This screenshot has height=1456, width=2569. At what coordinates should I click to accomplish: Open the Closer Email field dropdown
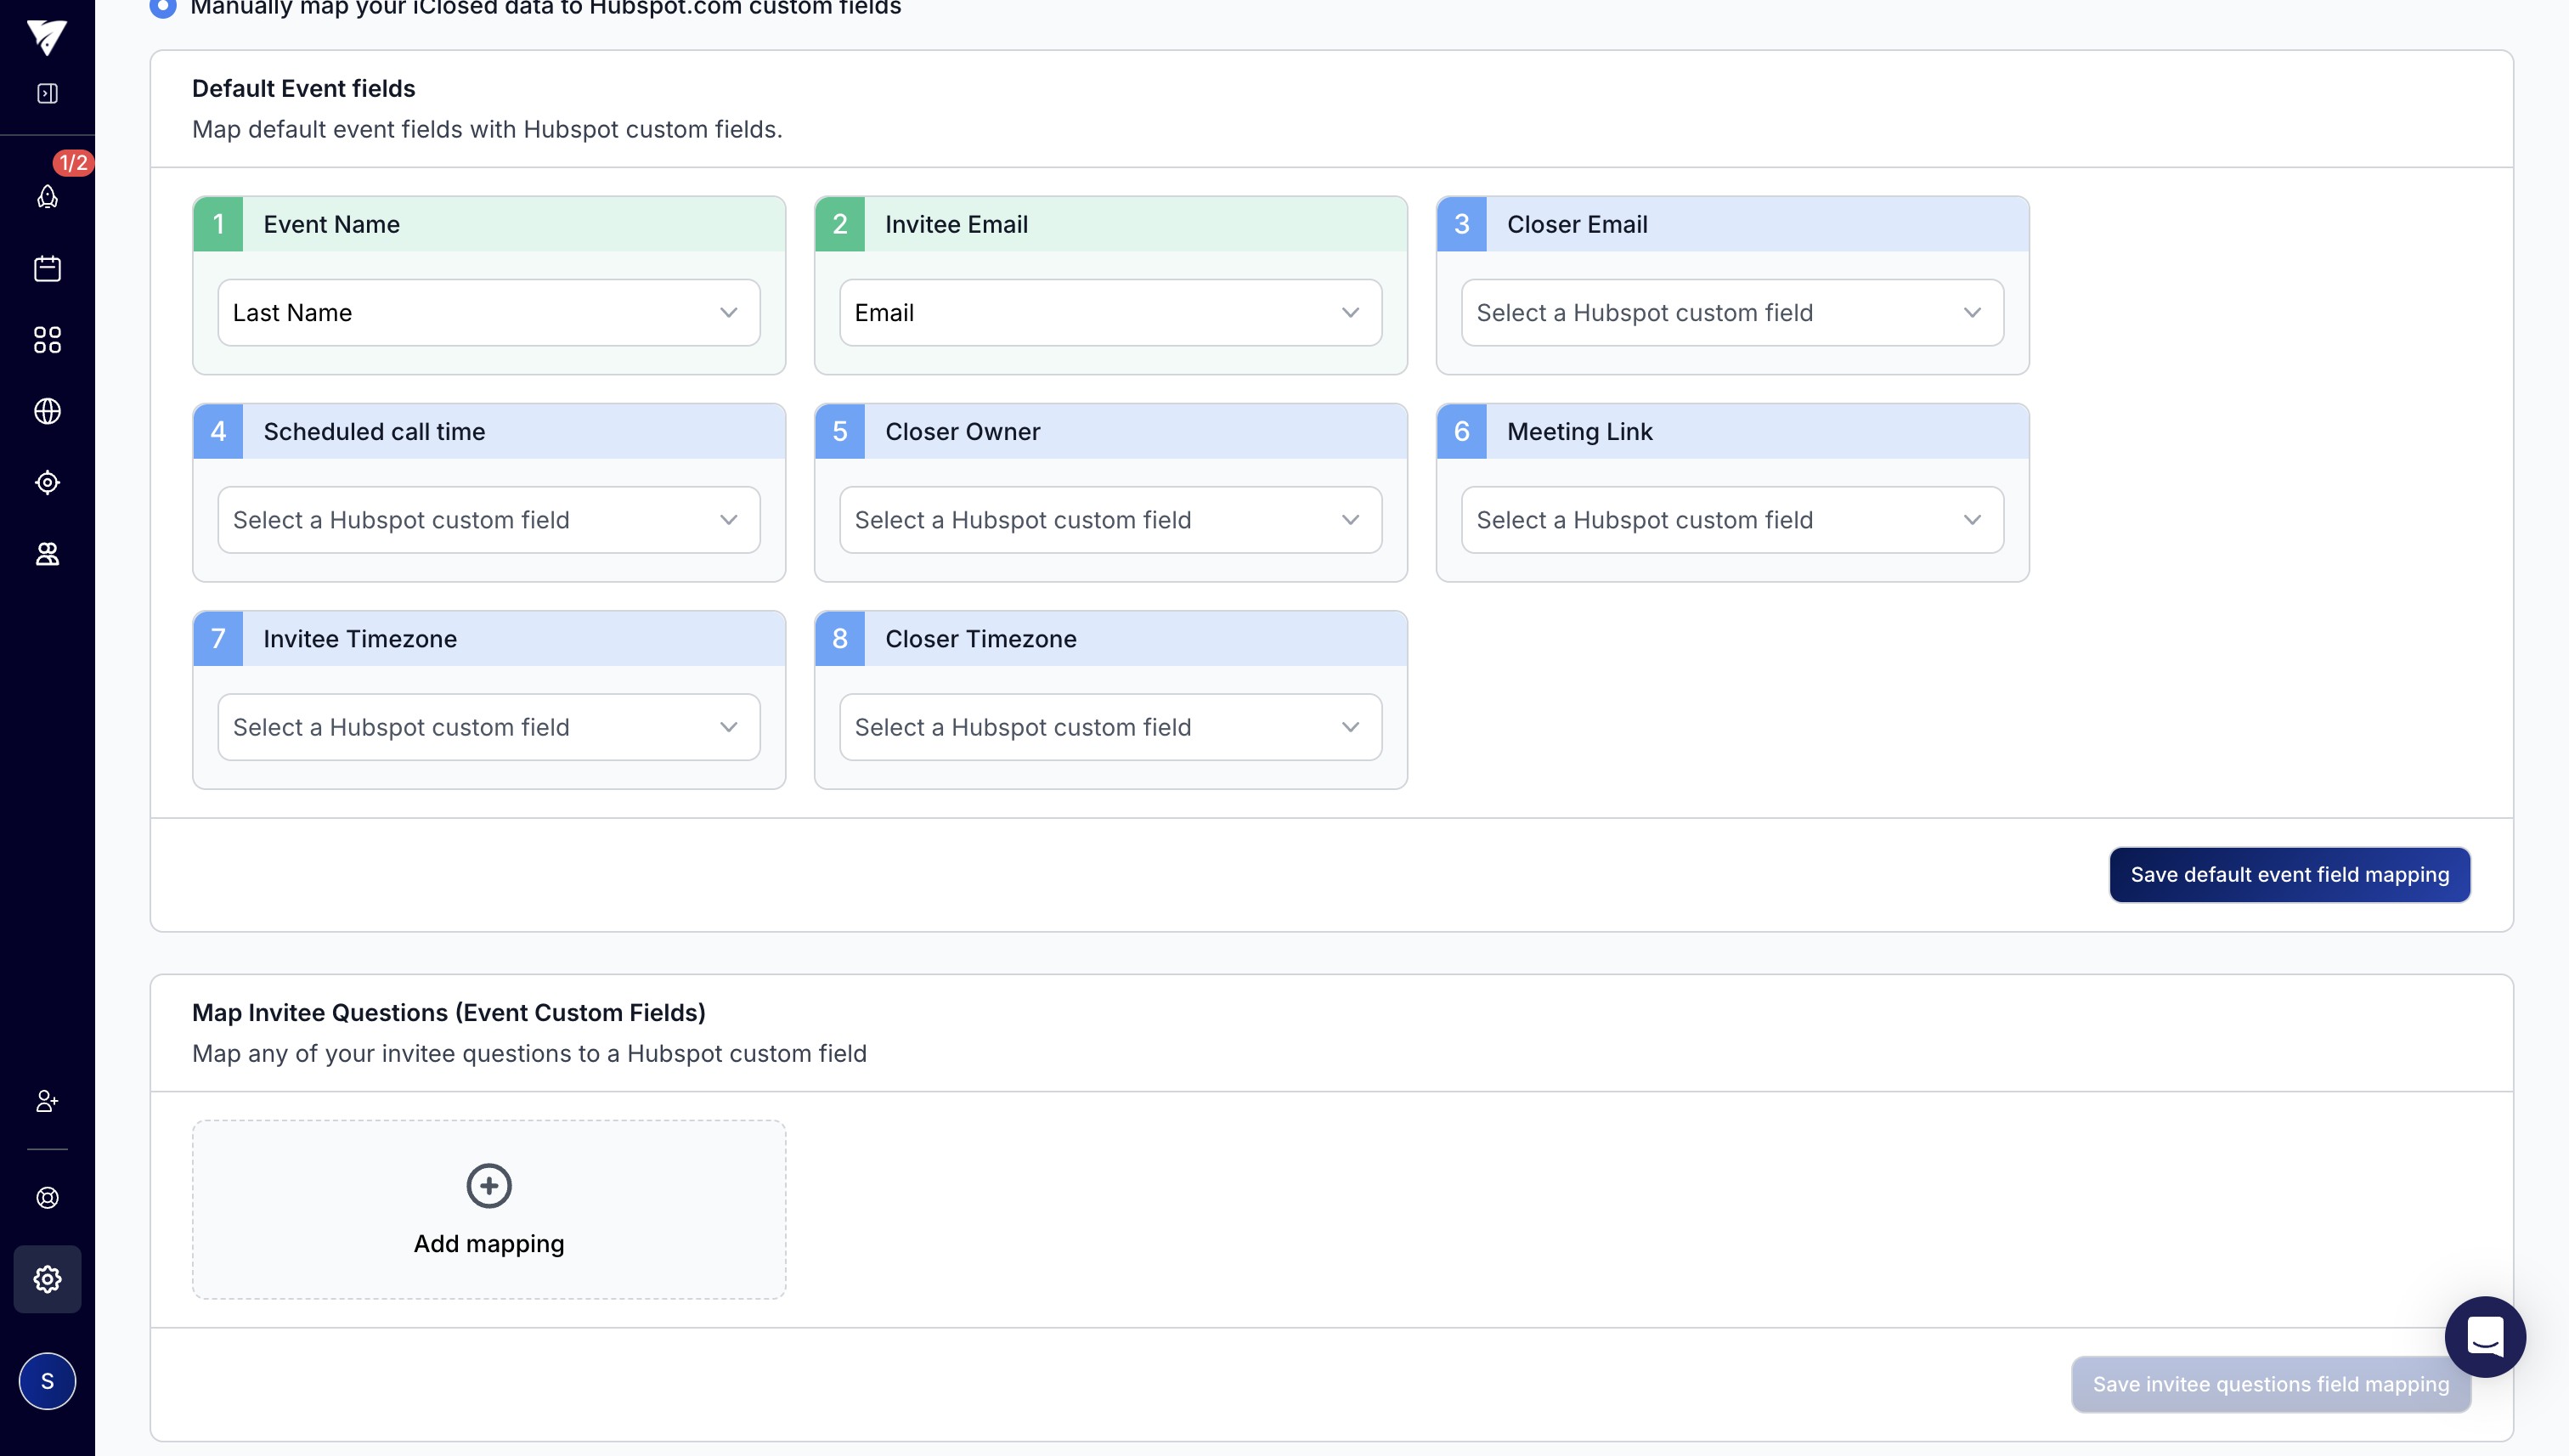pos(1731,313)
